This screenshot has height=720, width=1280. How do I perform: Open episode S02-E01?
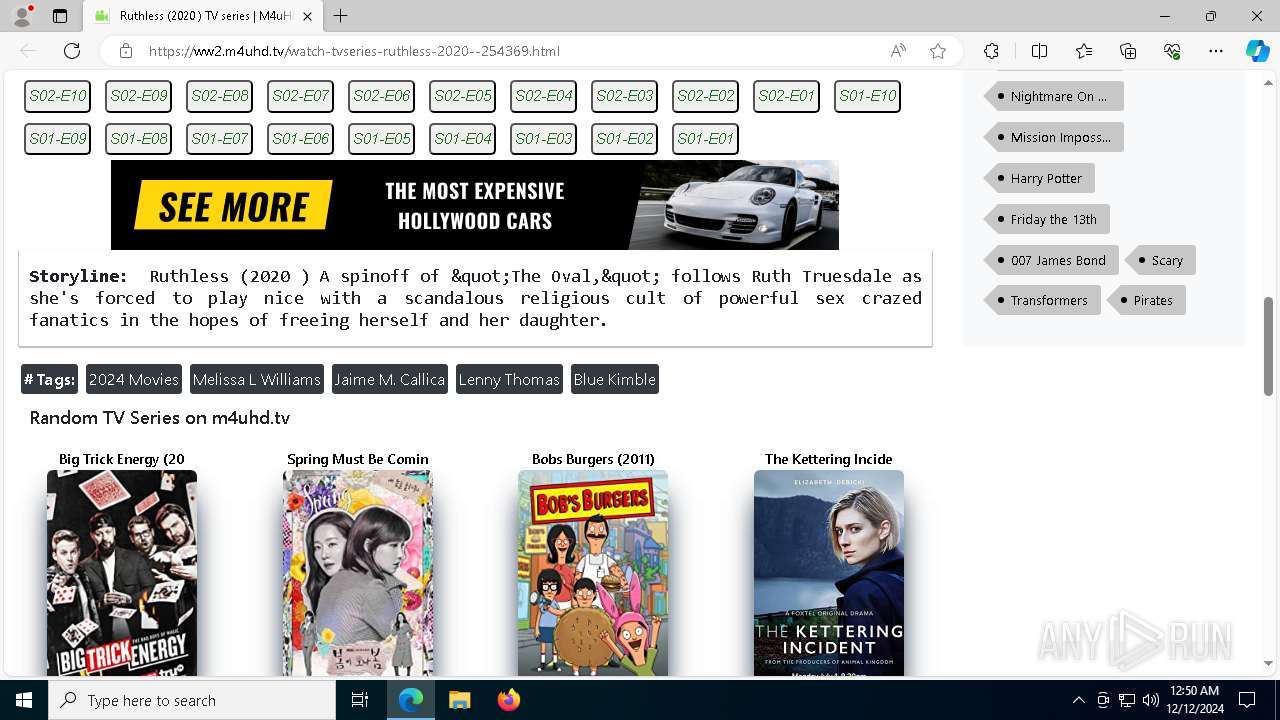pos(786,96)
